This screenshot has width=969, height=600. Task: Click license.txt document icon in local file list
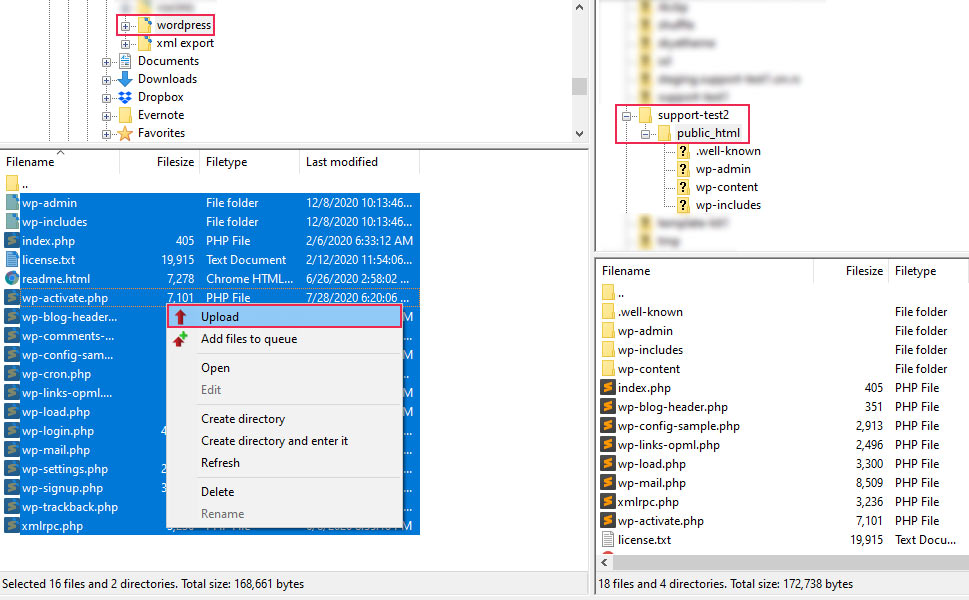(x=12, y=260)
